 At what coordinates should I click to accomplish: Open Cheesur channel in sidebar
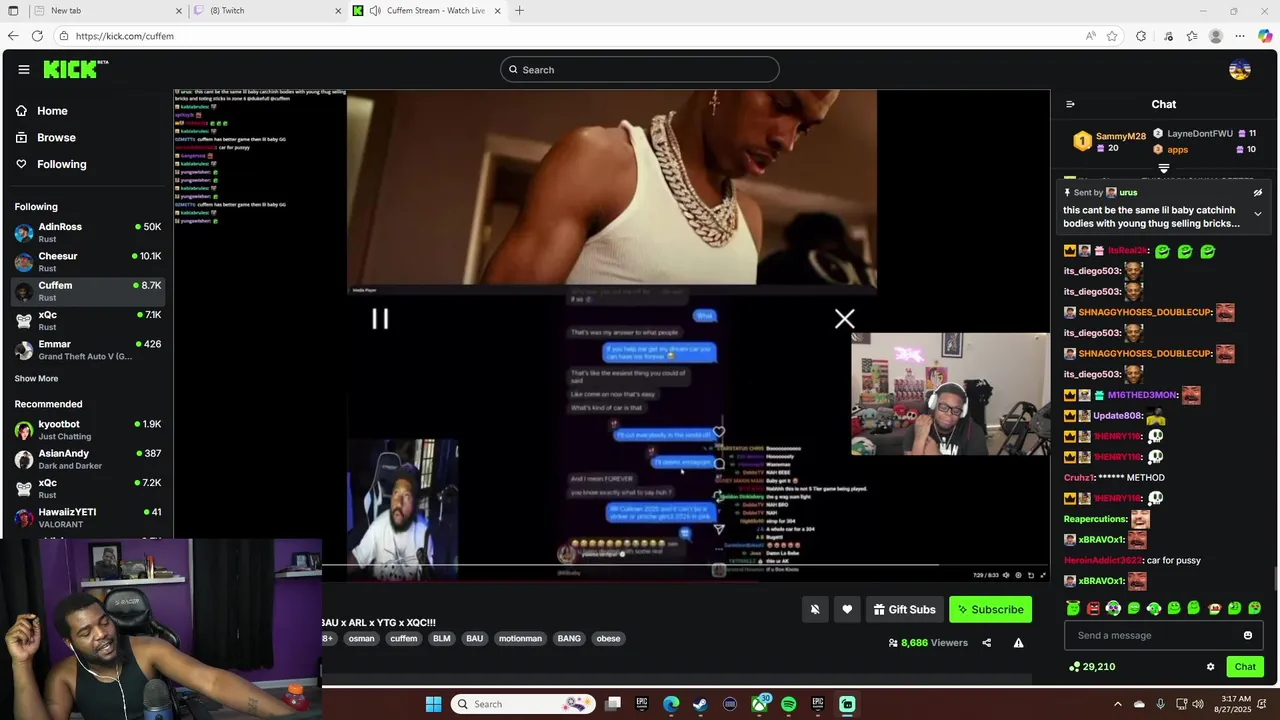click(88, 262)
